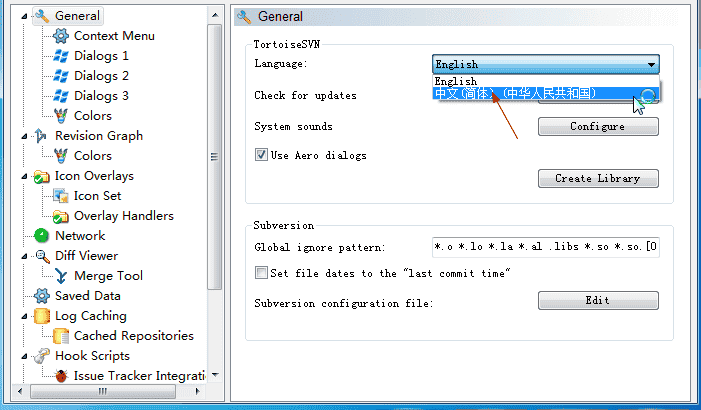
Task: Click the Dialogs 3 window icon
Action: tap(61, 96)
